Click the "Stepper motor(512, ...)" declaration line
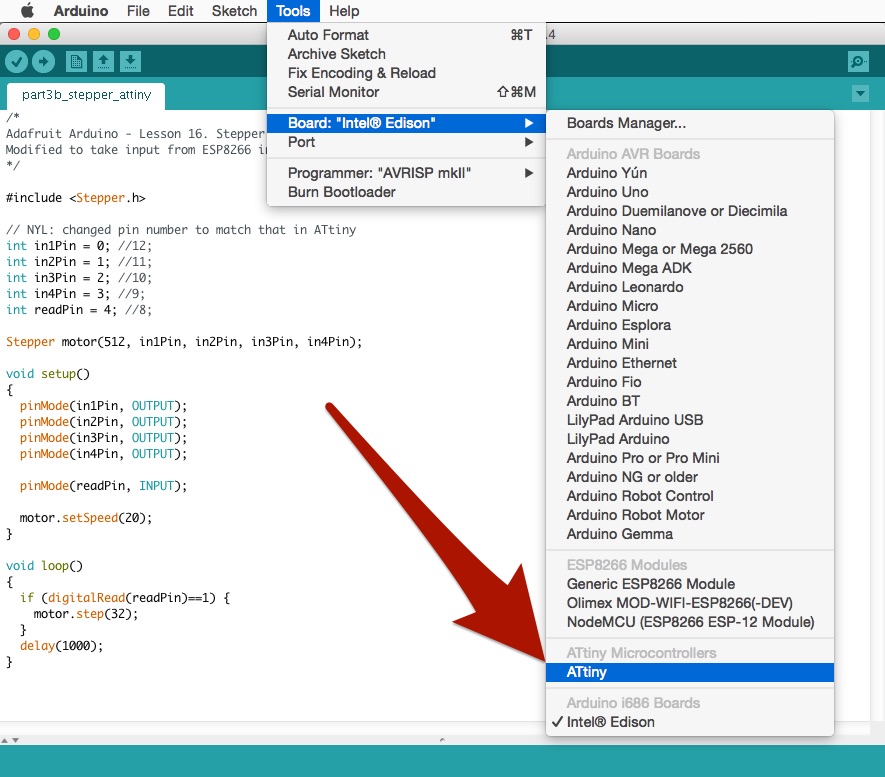This screenshot has height=777, width=885. 184,342
